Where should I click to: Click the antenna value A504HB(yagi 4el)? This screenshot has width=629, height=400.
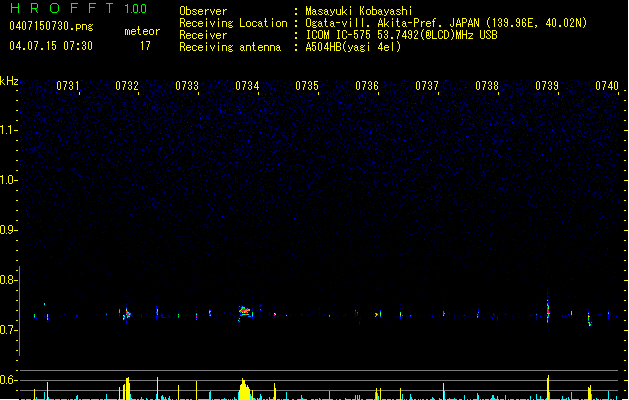(x=353, y=47)
